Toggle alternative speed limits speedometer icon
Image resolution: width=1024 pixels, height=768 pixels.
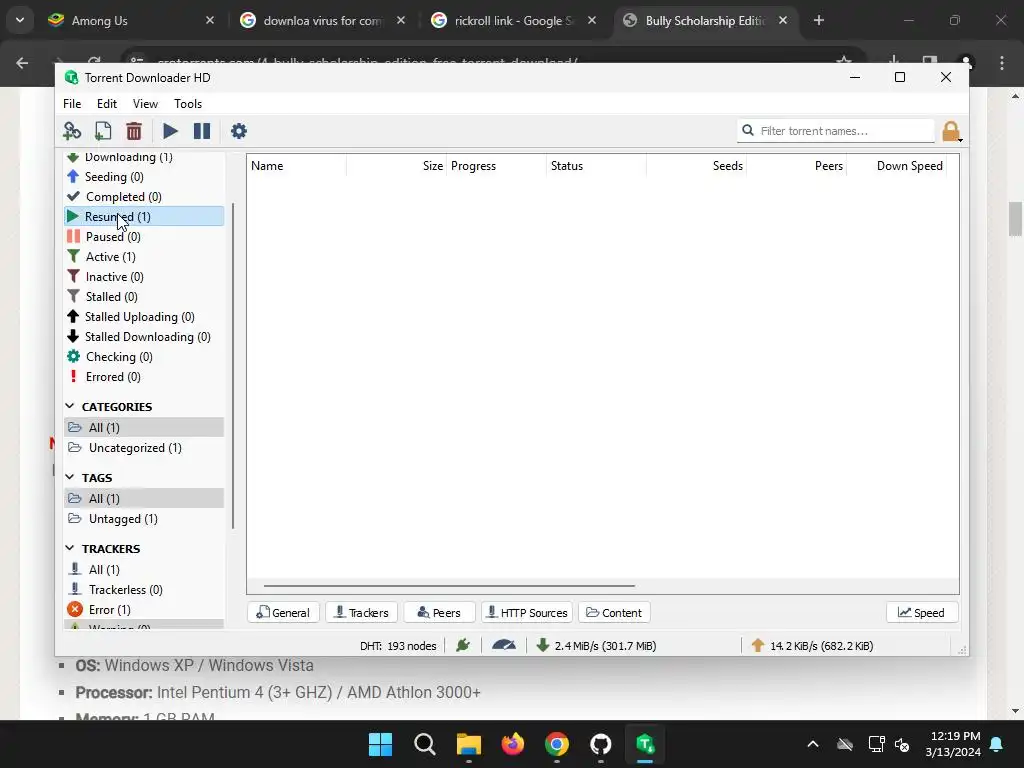(504, 645)
